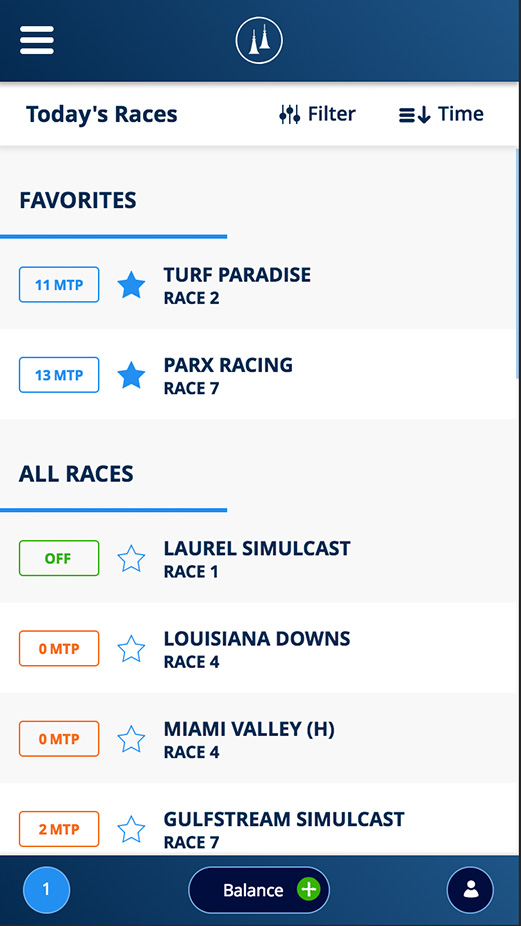Viewport: 521px width, 926px height.
Task: Favorite Louisiana Downs with the star
Action: 131,649
